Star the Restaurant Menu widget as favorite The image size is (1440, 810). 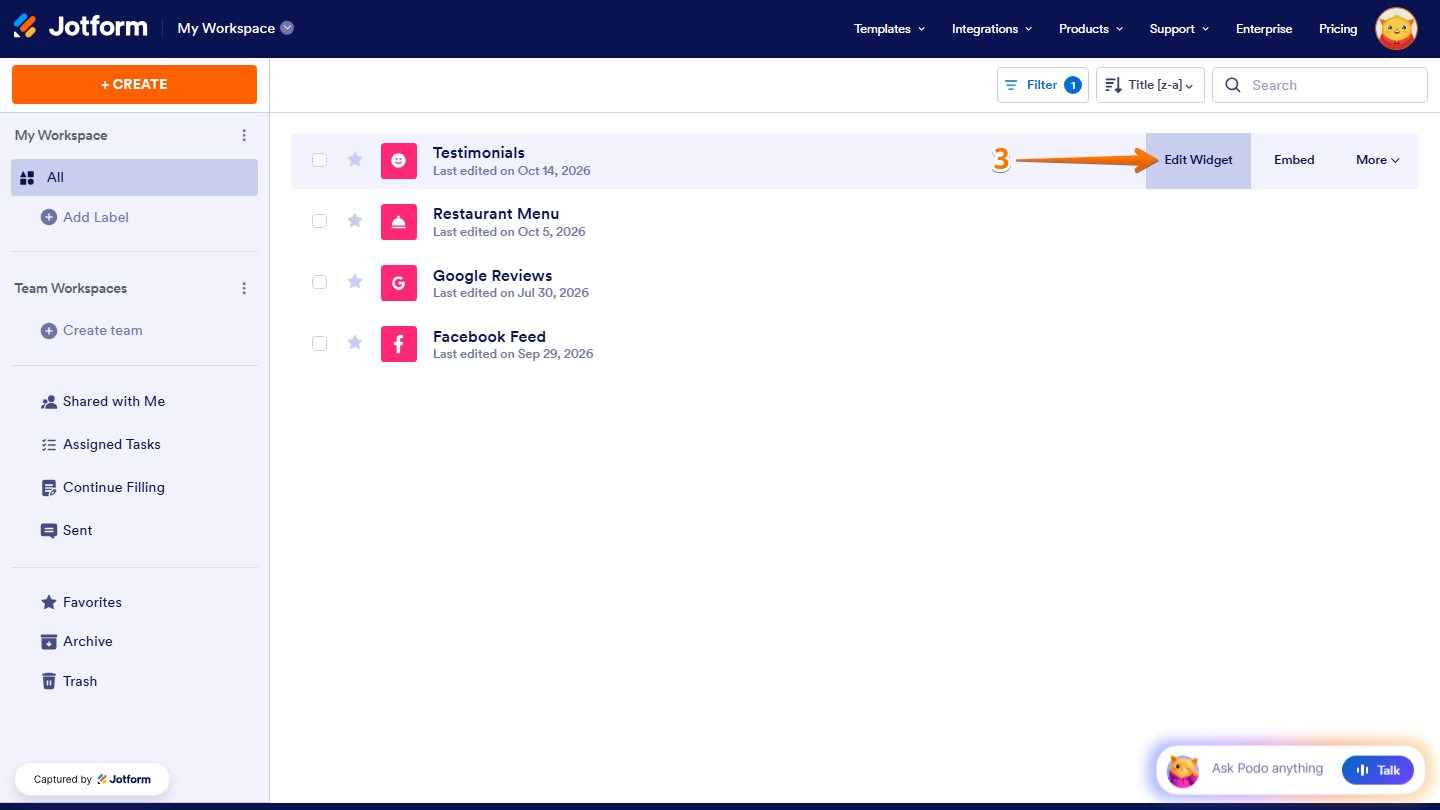[x=355, y=221]
